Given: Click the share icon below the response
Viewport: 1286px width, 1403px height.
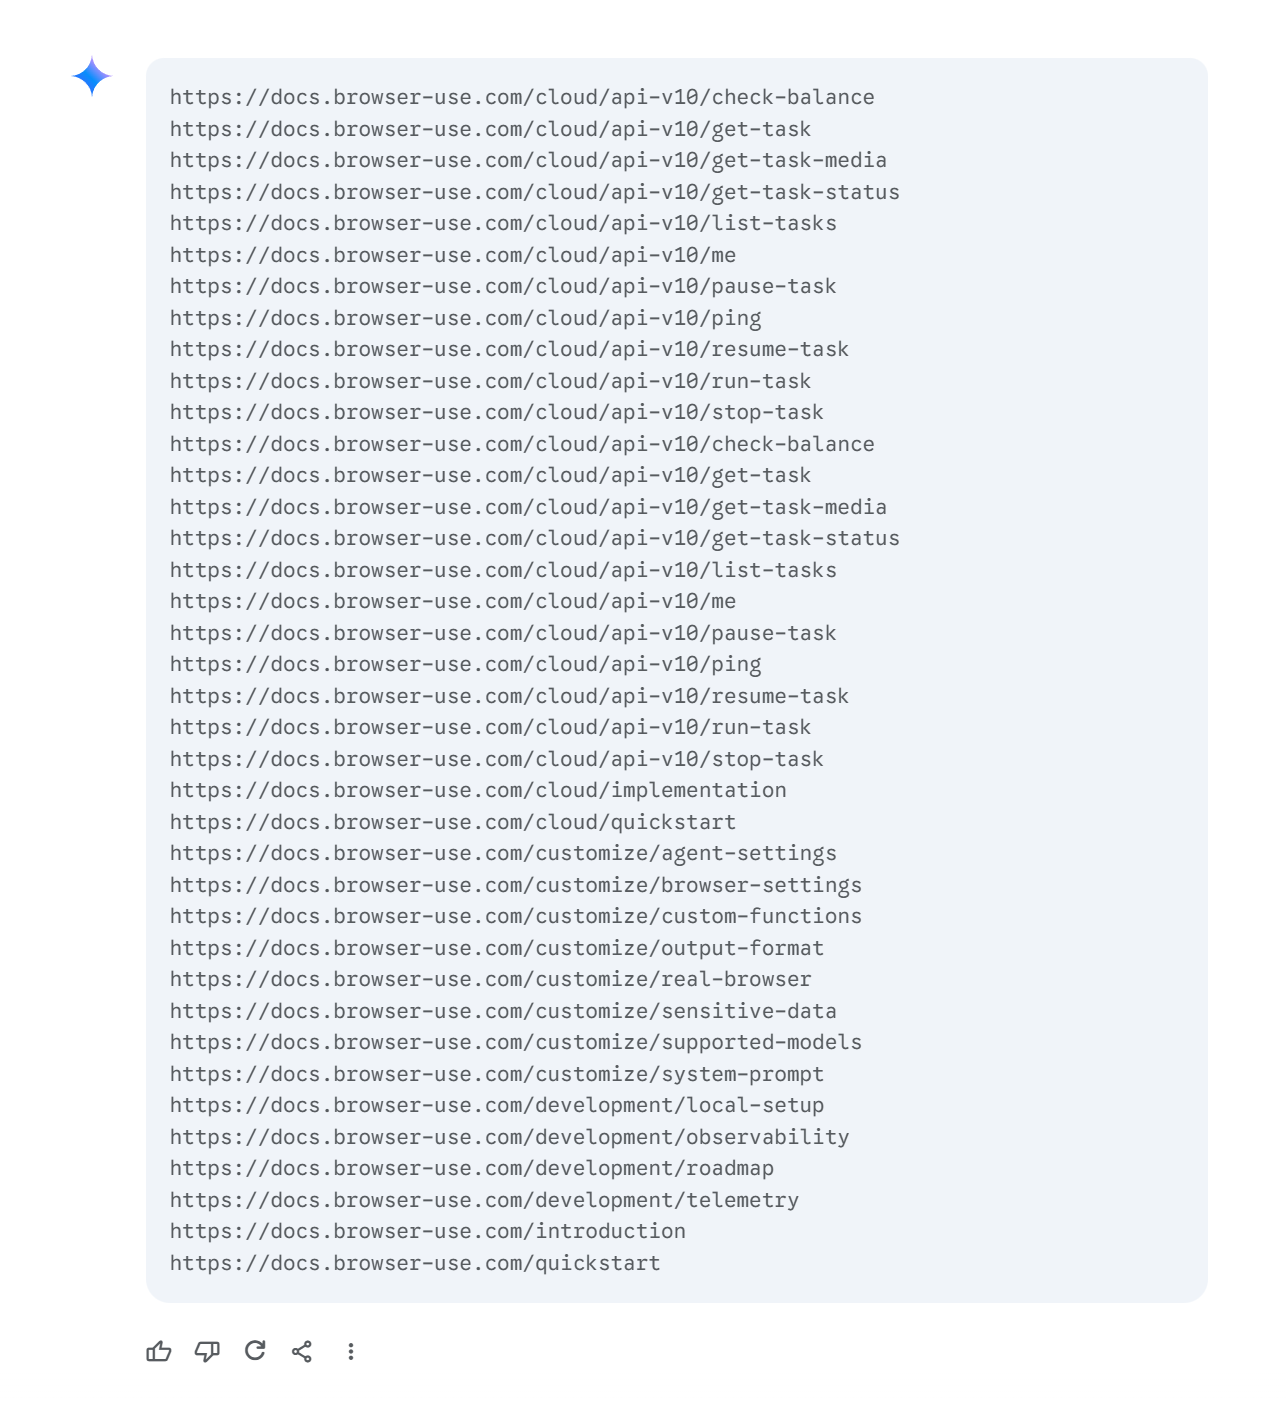Looking at the screenshot, I should [x=302, y=1352].
